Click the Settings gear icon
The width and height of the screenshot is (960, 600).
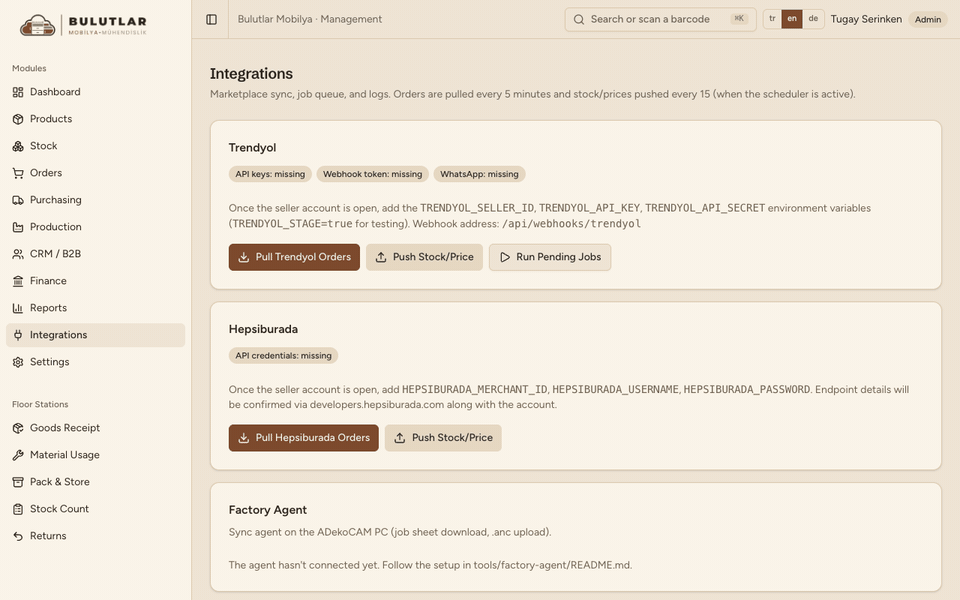(x=18, y=362)
